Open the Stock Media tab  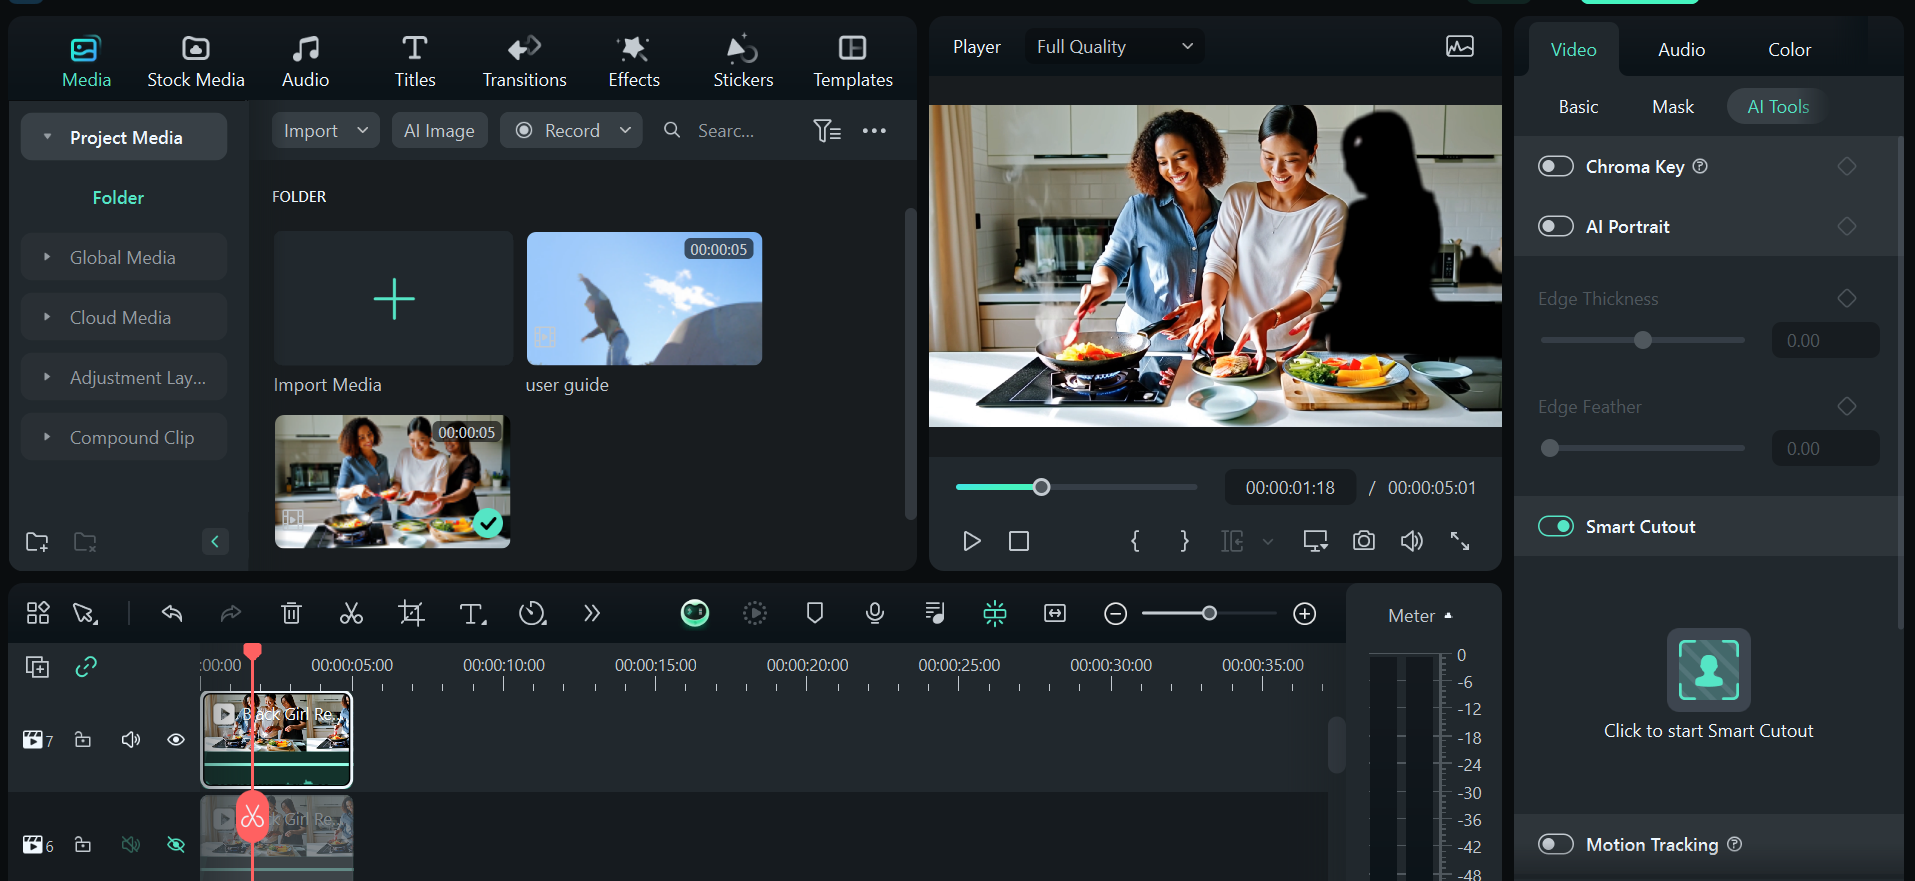point(196,62)
